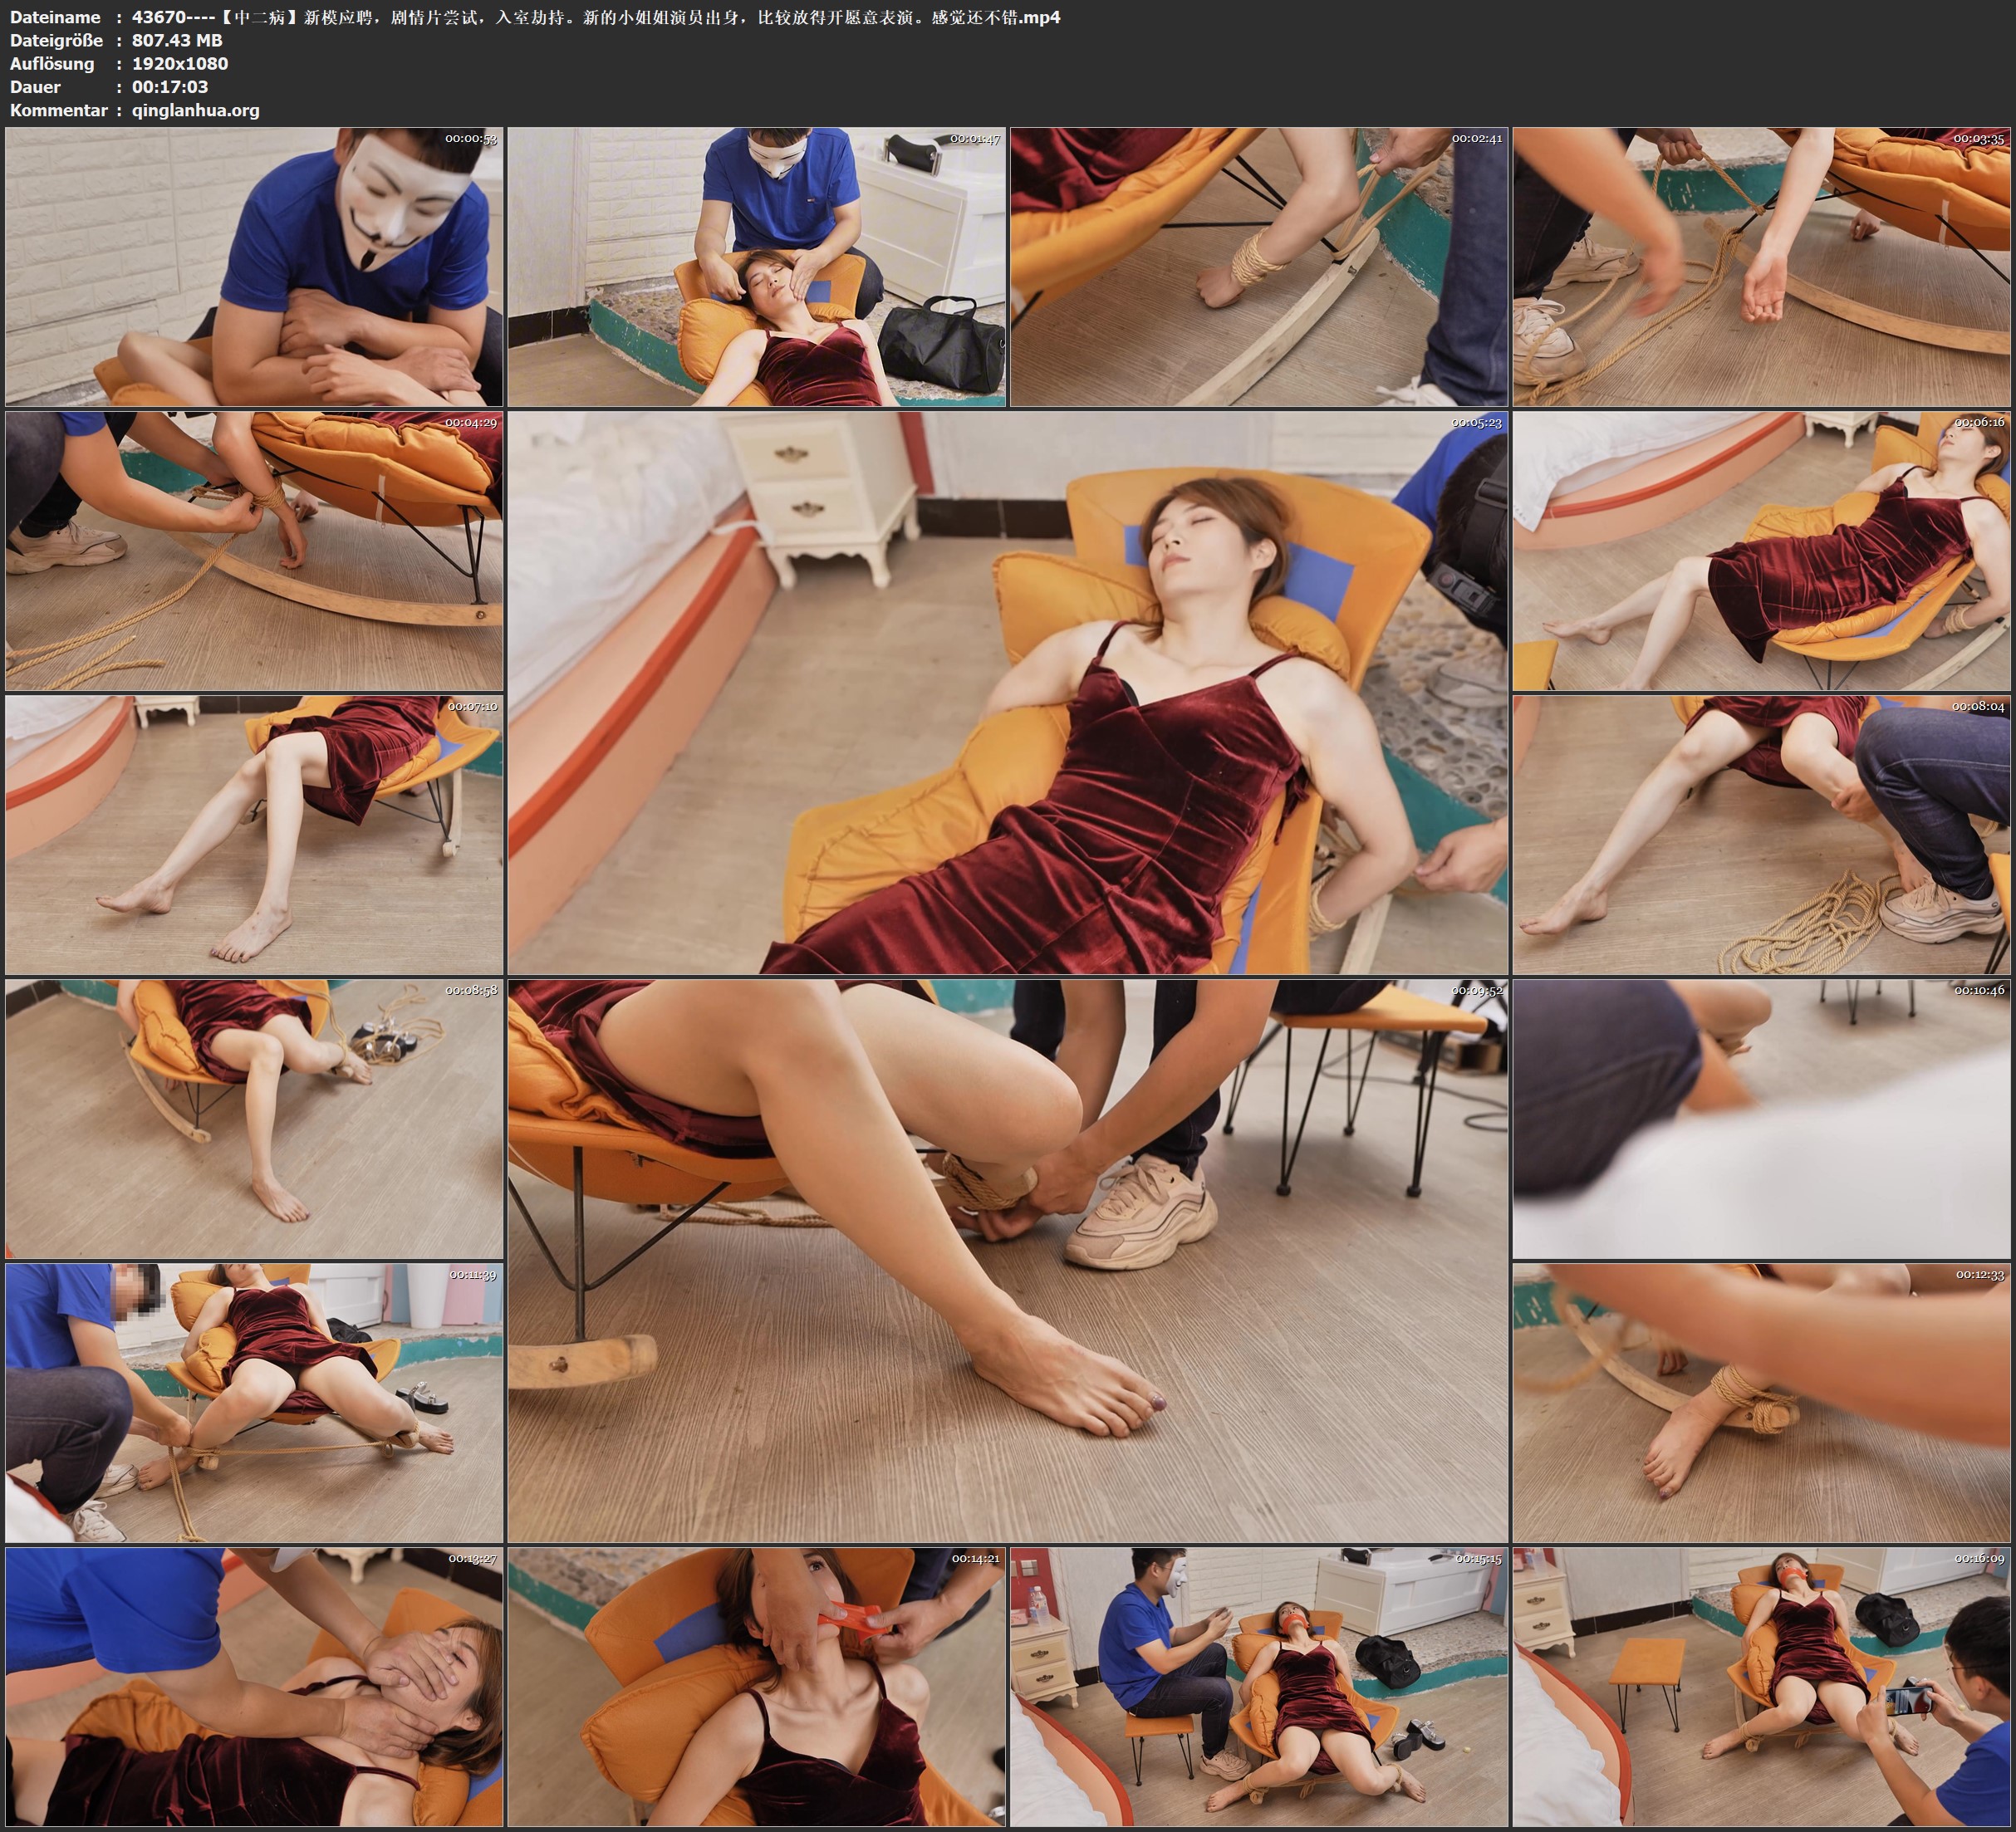
Task: Click the last thumbnail at 00:16:09
Action: (x=1762, y=1687)
